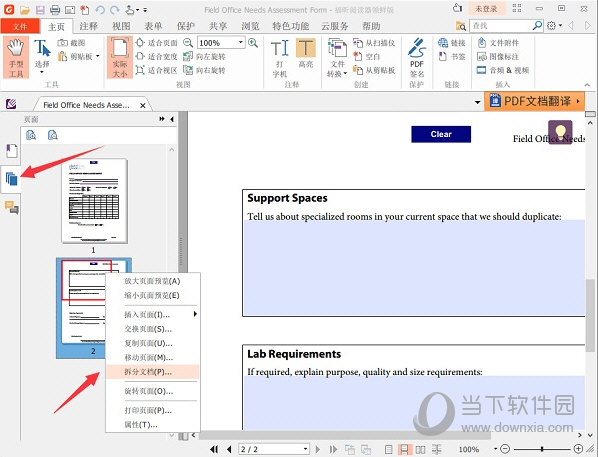Click the zoom slider in status bar
This screenshot has width=598, height=457.
pyautogui.click(x=542, y=449)
